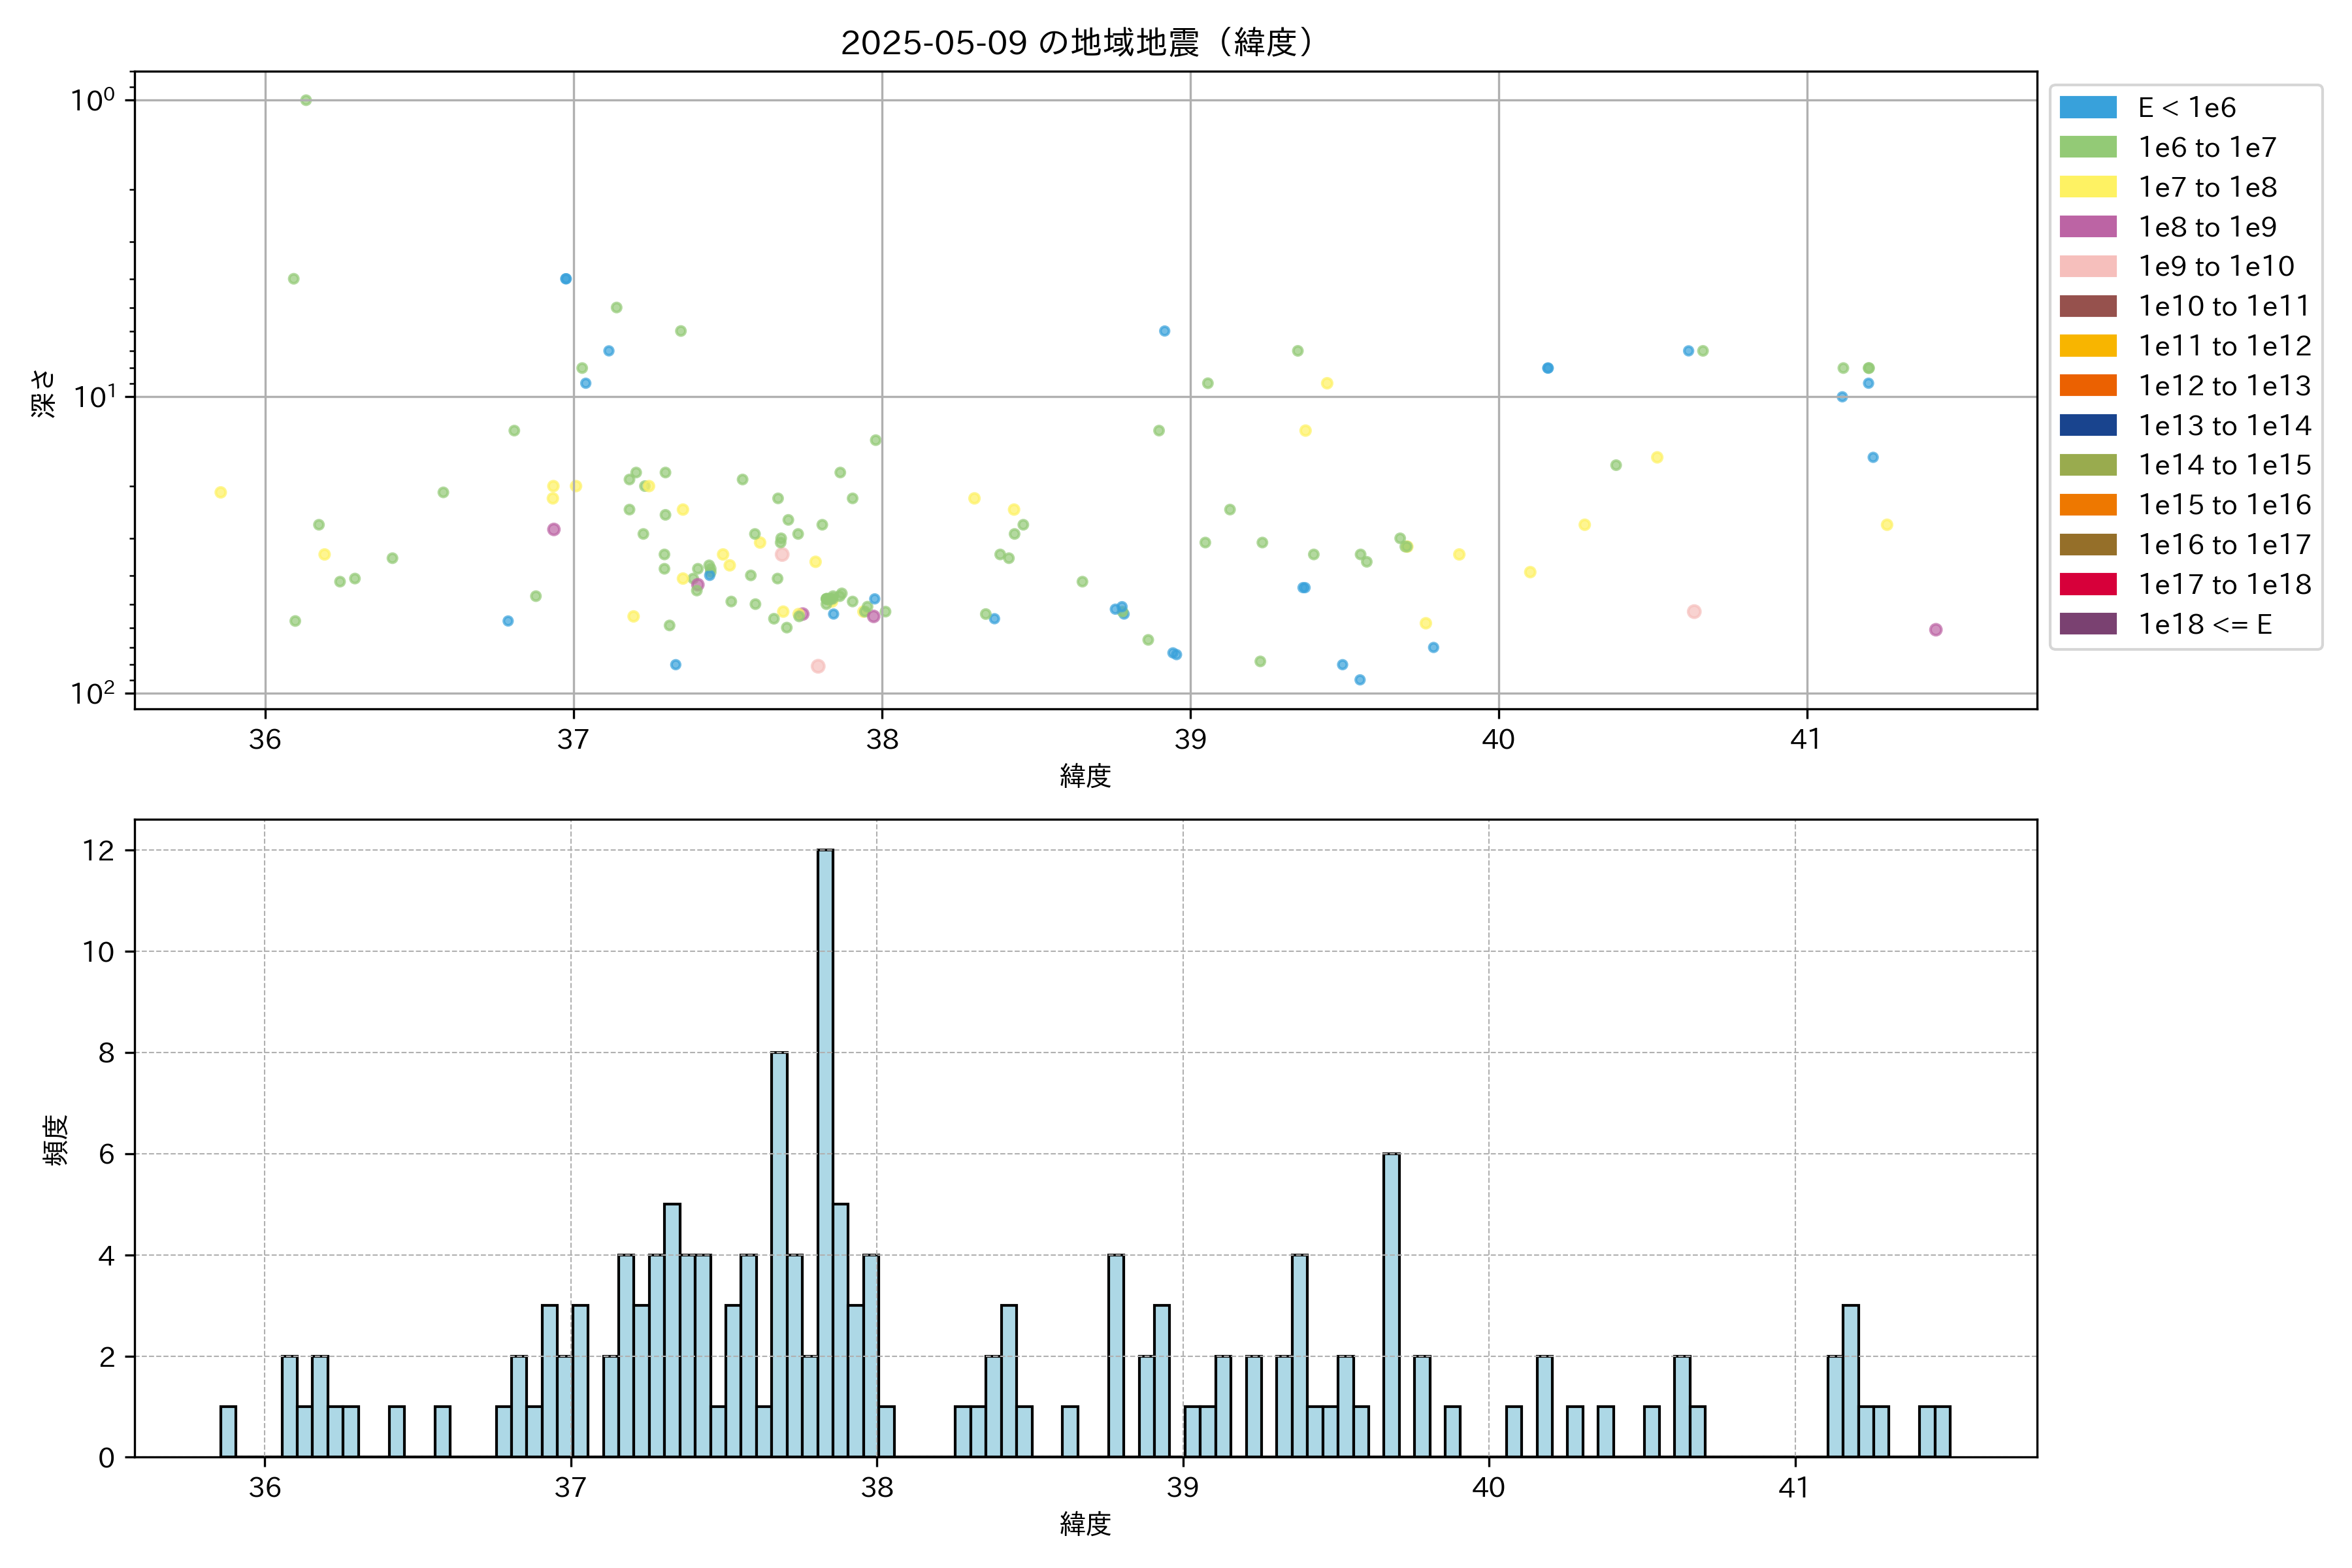The width and height of the screenshot is (2352, 1568).
Task: Click the yellow 1e7 to 1e8 swatch
Action: pos(2088,187)
